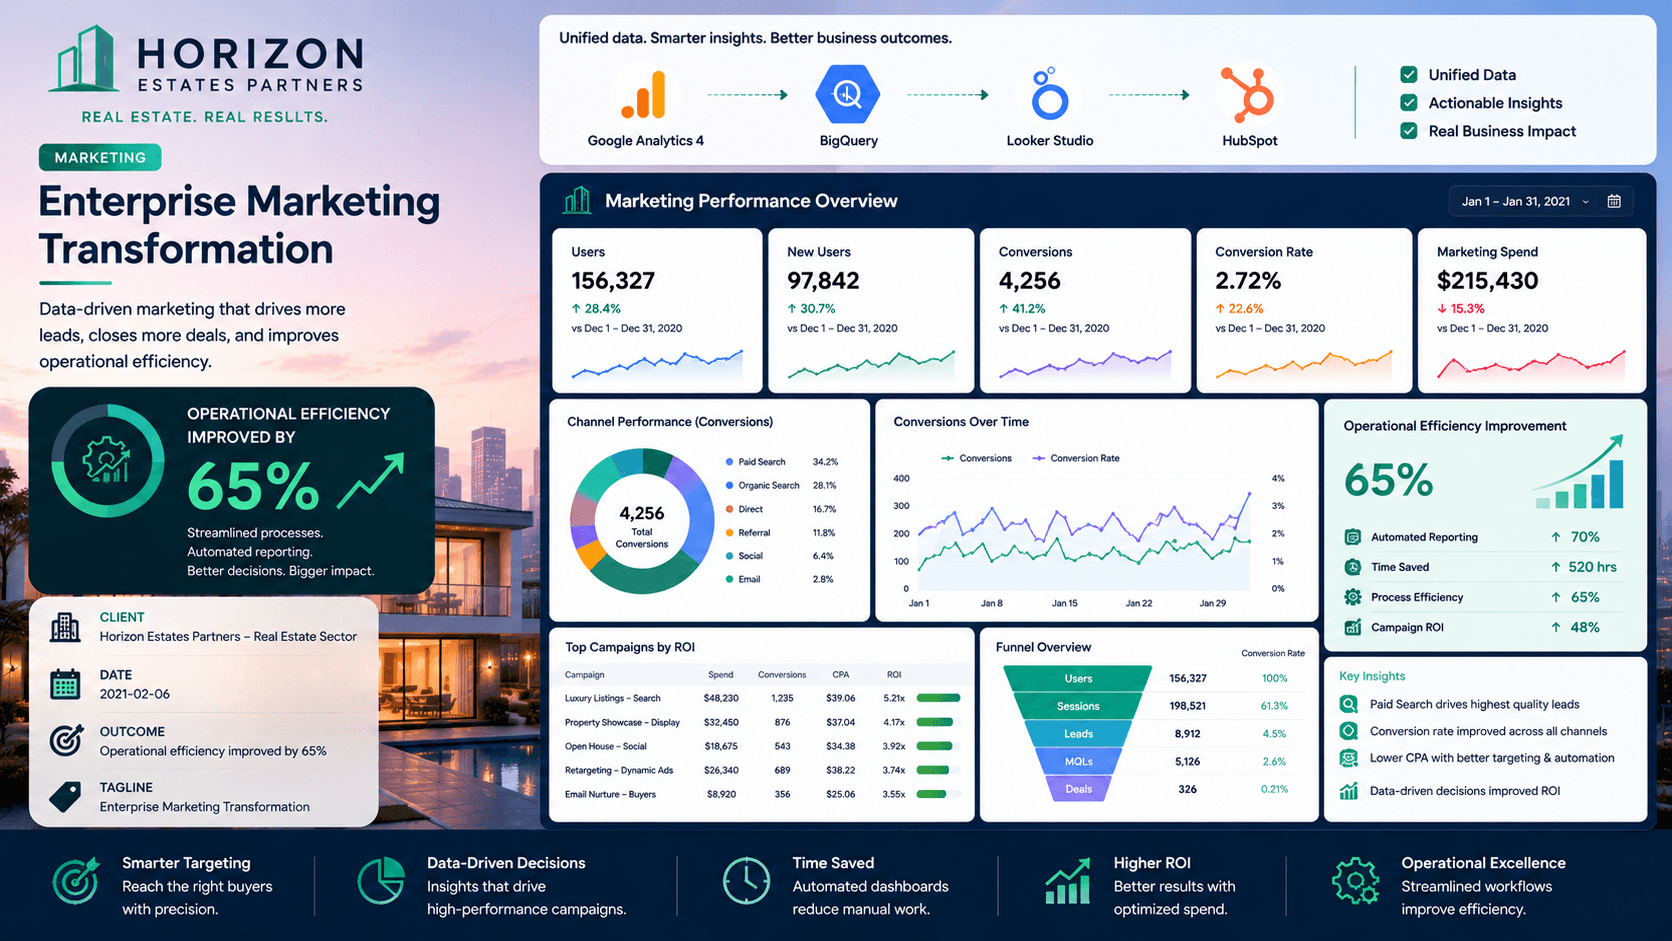Screen dimensions: 1672x941
Task: Click the Email channel legend label
Action: pyautogui.click(x=749, y=579)
